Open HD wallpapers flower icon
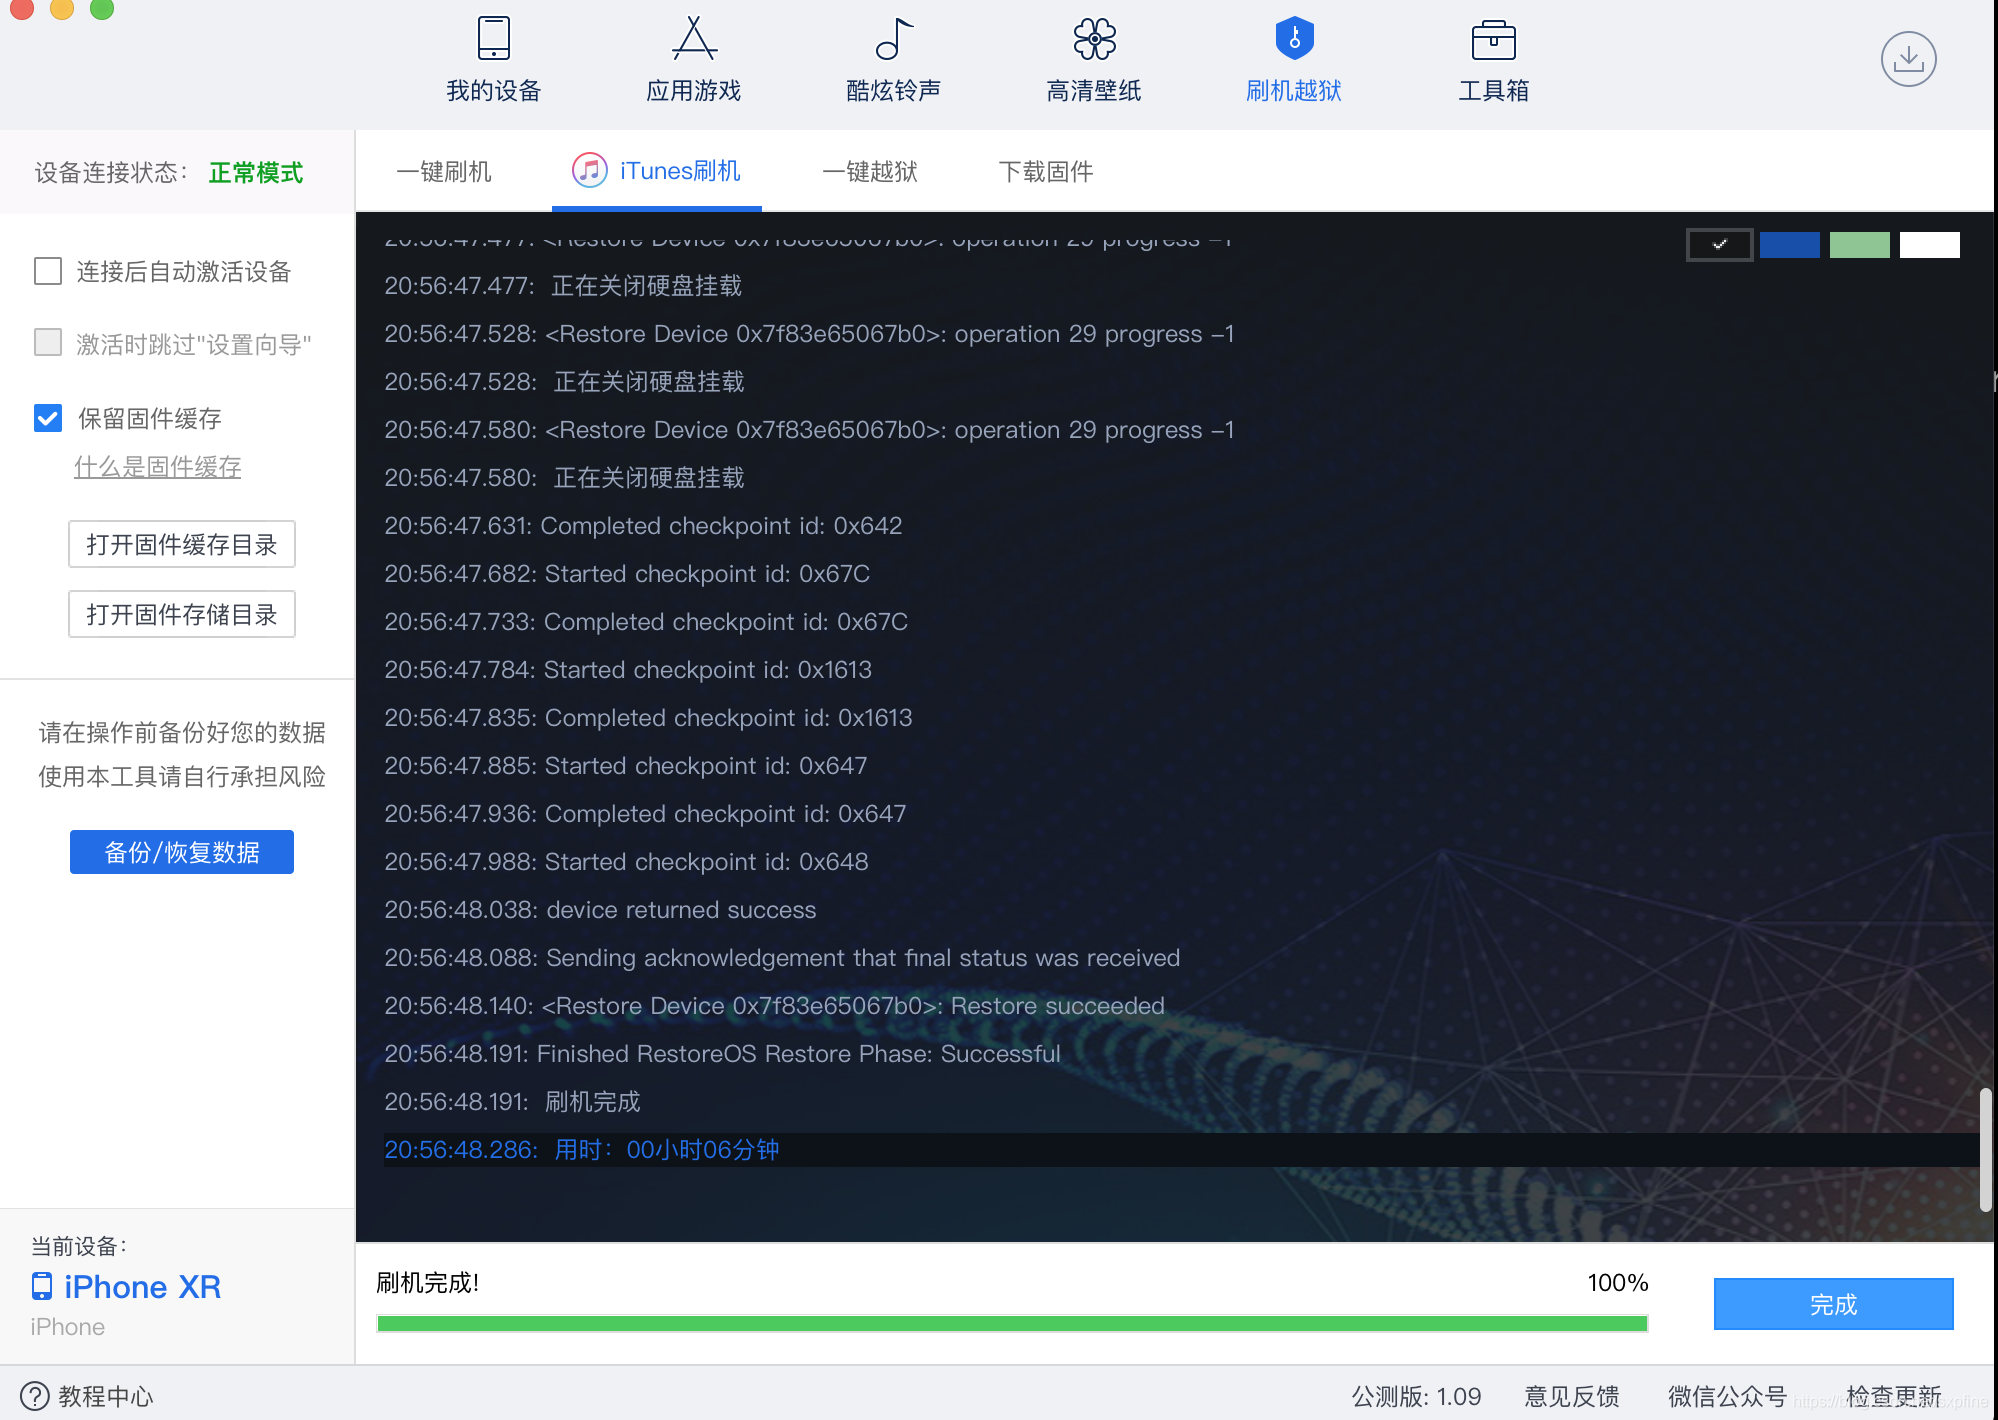Image resolution: width=1998 pixels, height=1420 pixels. 1094,40
